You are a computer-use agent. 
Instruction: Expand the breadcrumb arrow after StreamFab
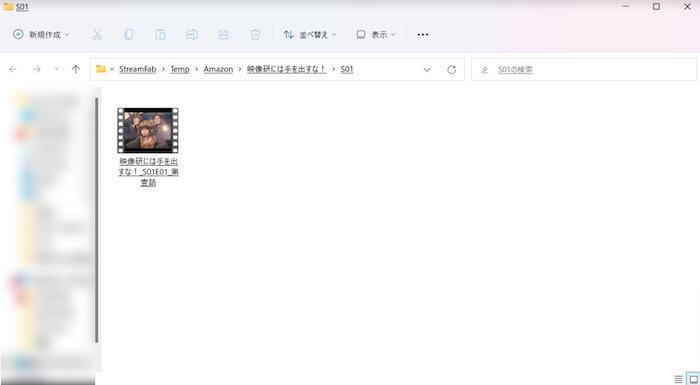click(x=163, y=69)
